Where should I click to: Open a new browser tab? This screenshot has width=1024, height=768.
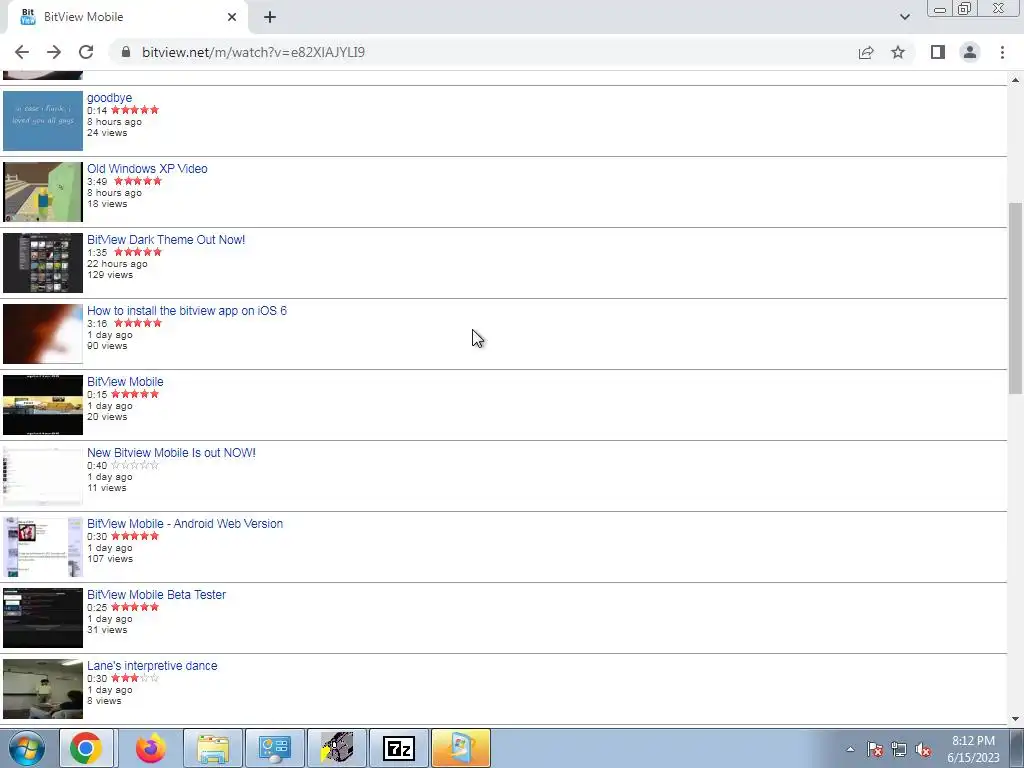(270, 17)
